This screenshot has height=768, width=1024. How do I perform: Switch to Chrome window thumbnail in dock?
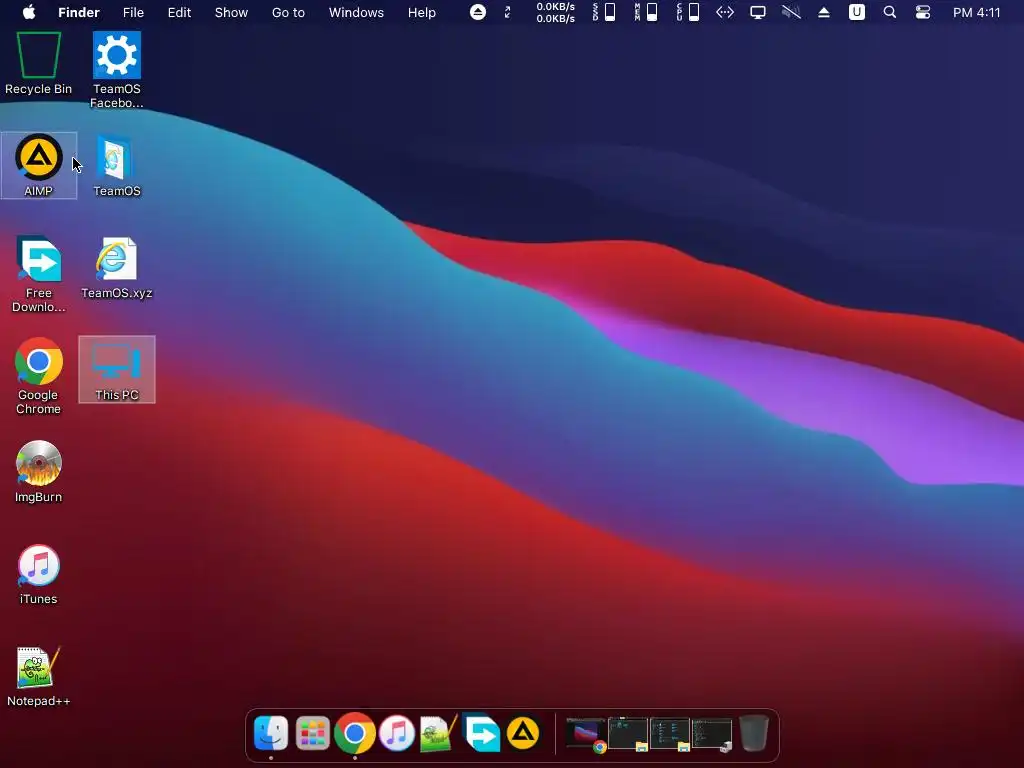pyautogui.click(x=586, y=734)
